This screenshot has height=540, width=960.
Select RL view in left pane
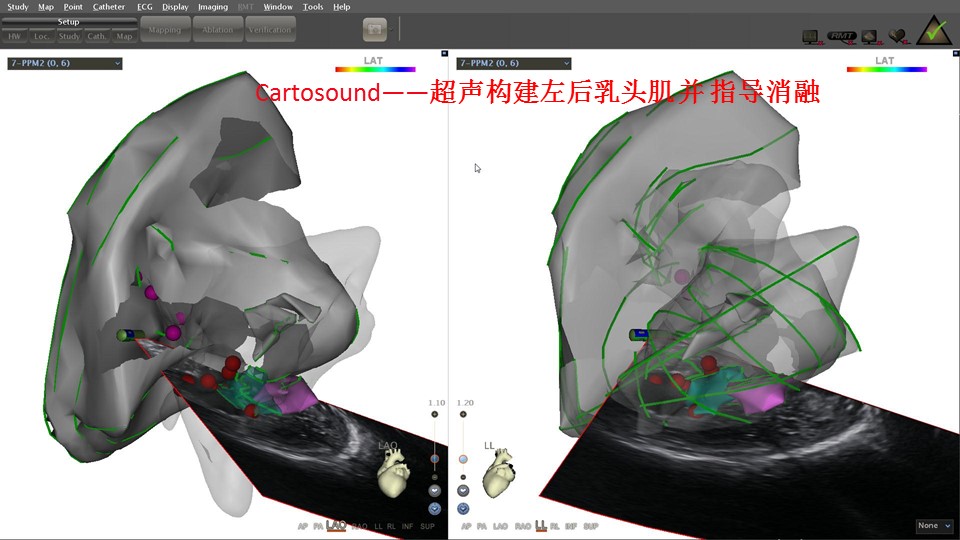coord(391,527)
